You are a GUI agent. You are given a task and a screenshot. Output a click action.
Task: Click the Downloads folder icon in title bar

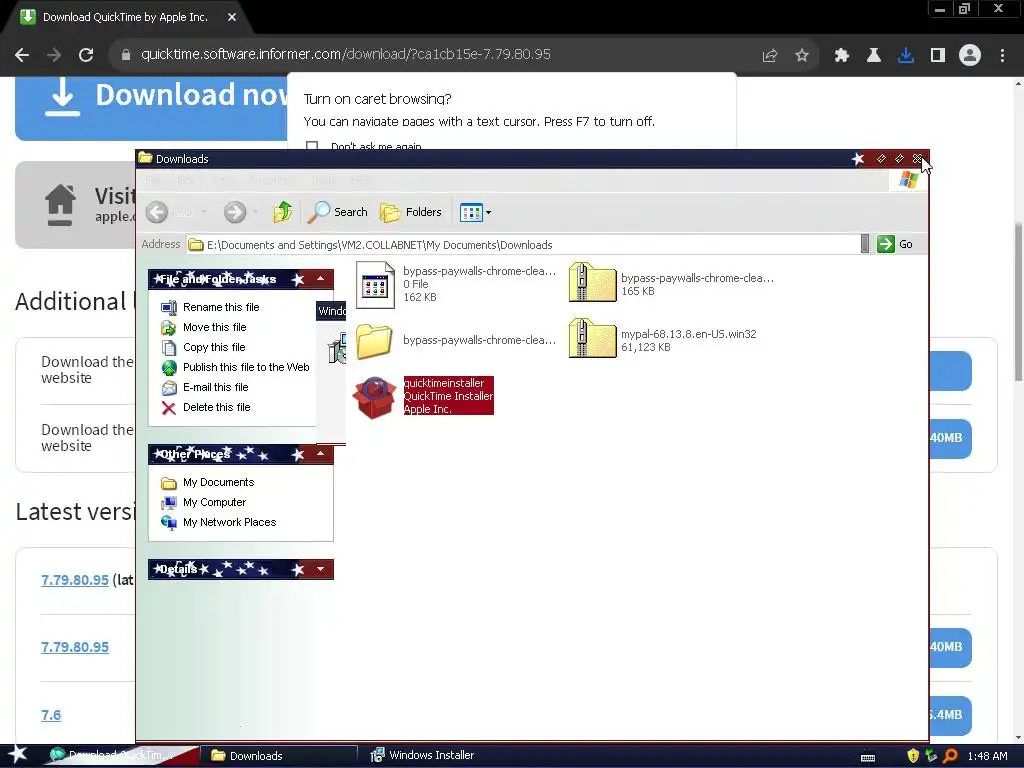pos(146,159)
